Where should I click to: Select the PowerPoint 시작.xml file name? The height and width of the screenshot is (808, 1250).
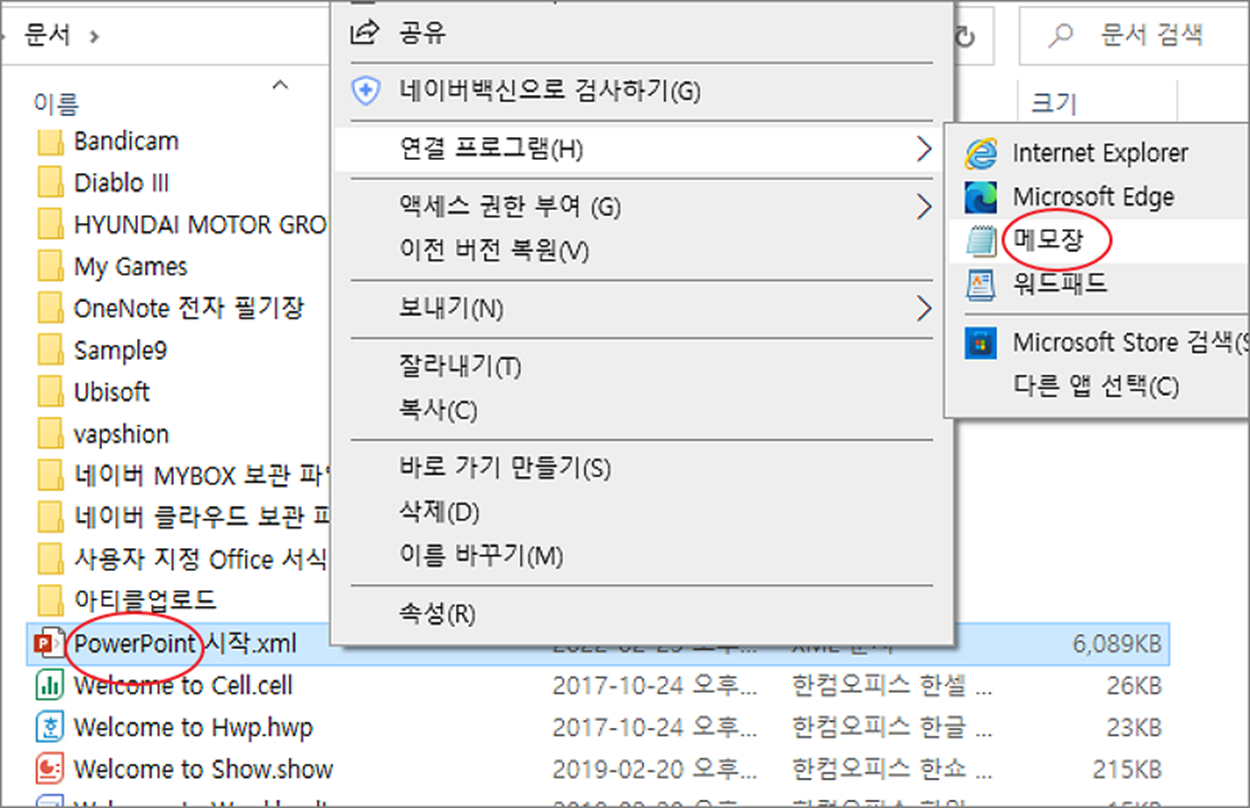(185, 644)
